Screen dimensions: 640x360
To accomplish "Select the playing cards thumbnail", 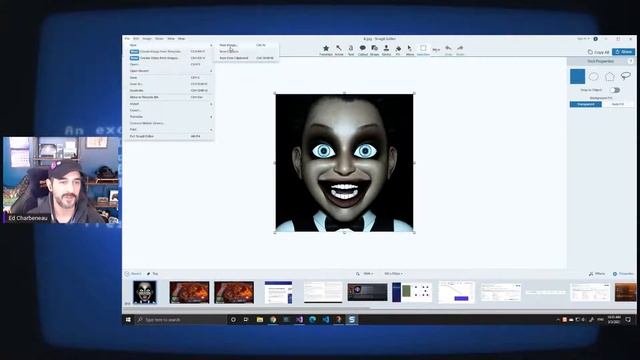I will (x=412, y=292).
